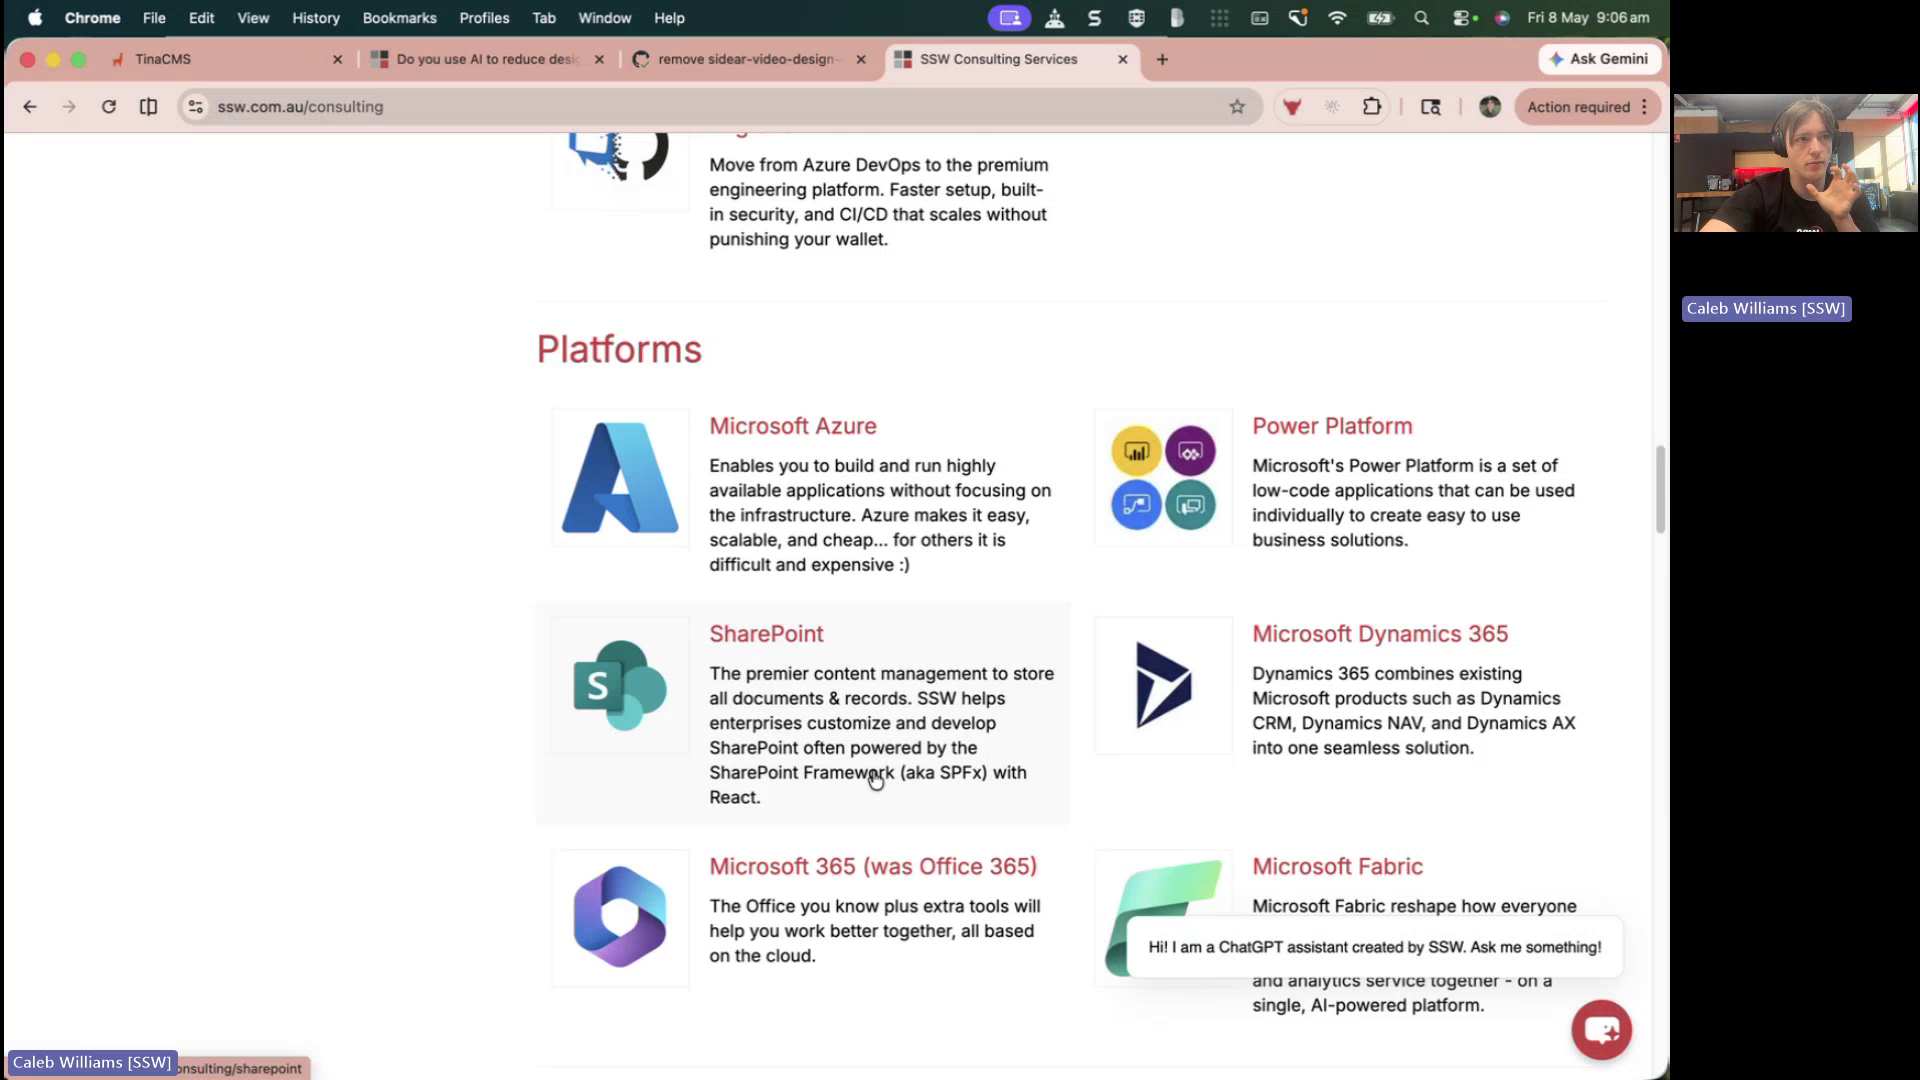View site information next to the URL

(196, 107)
